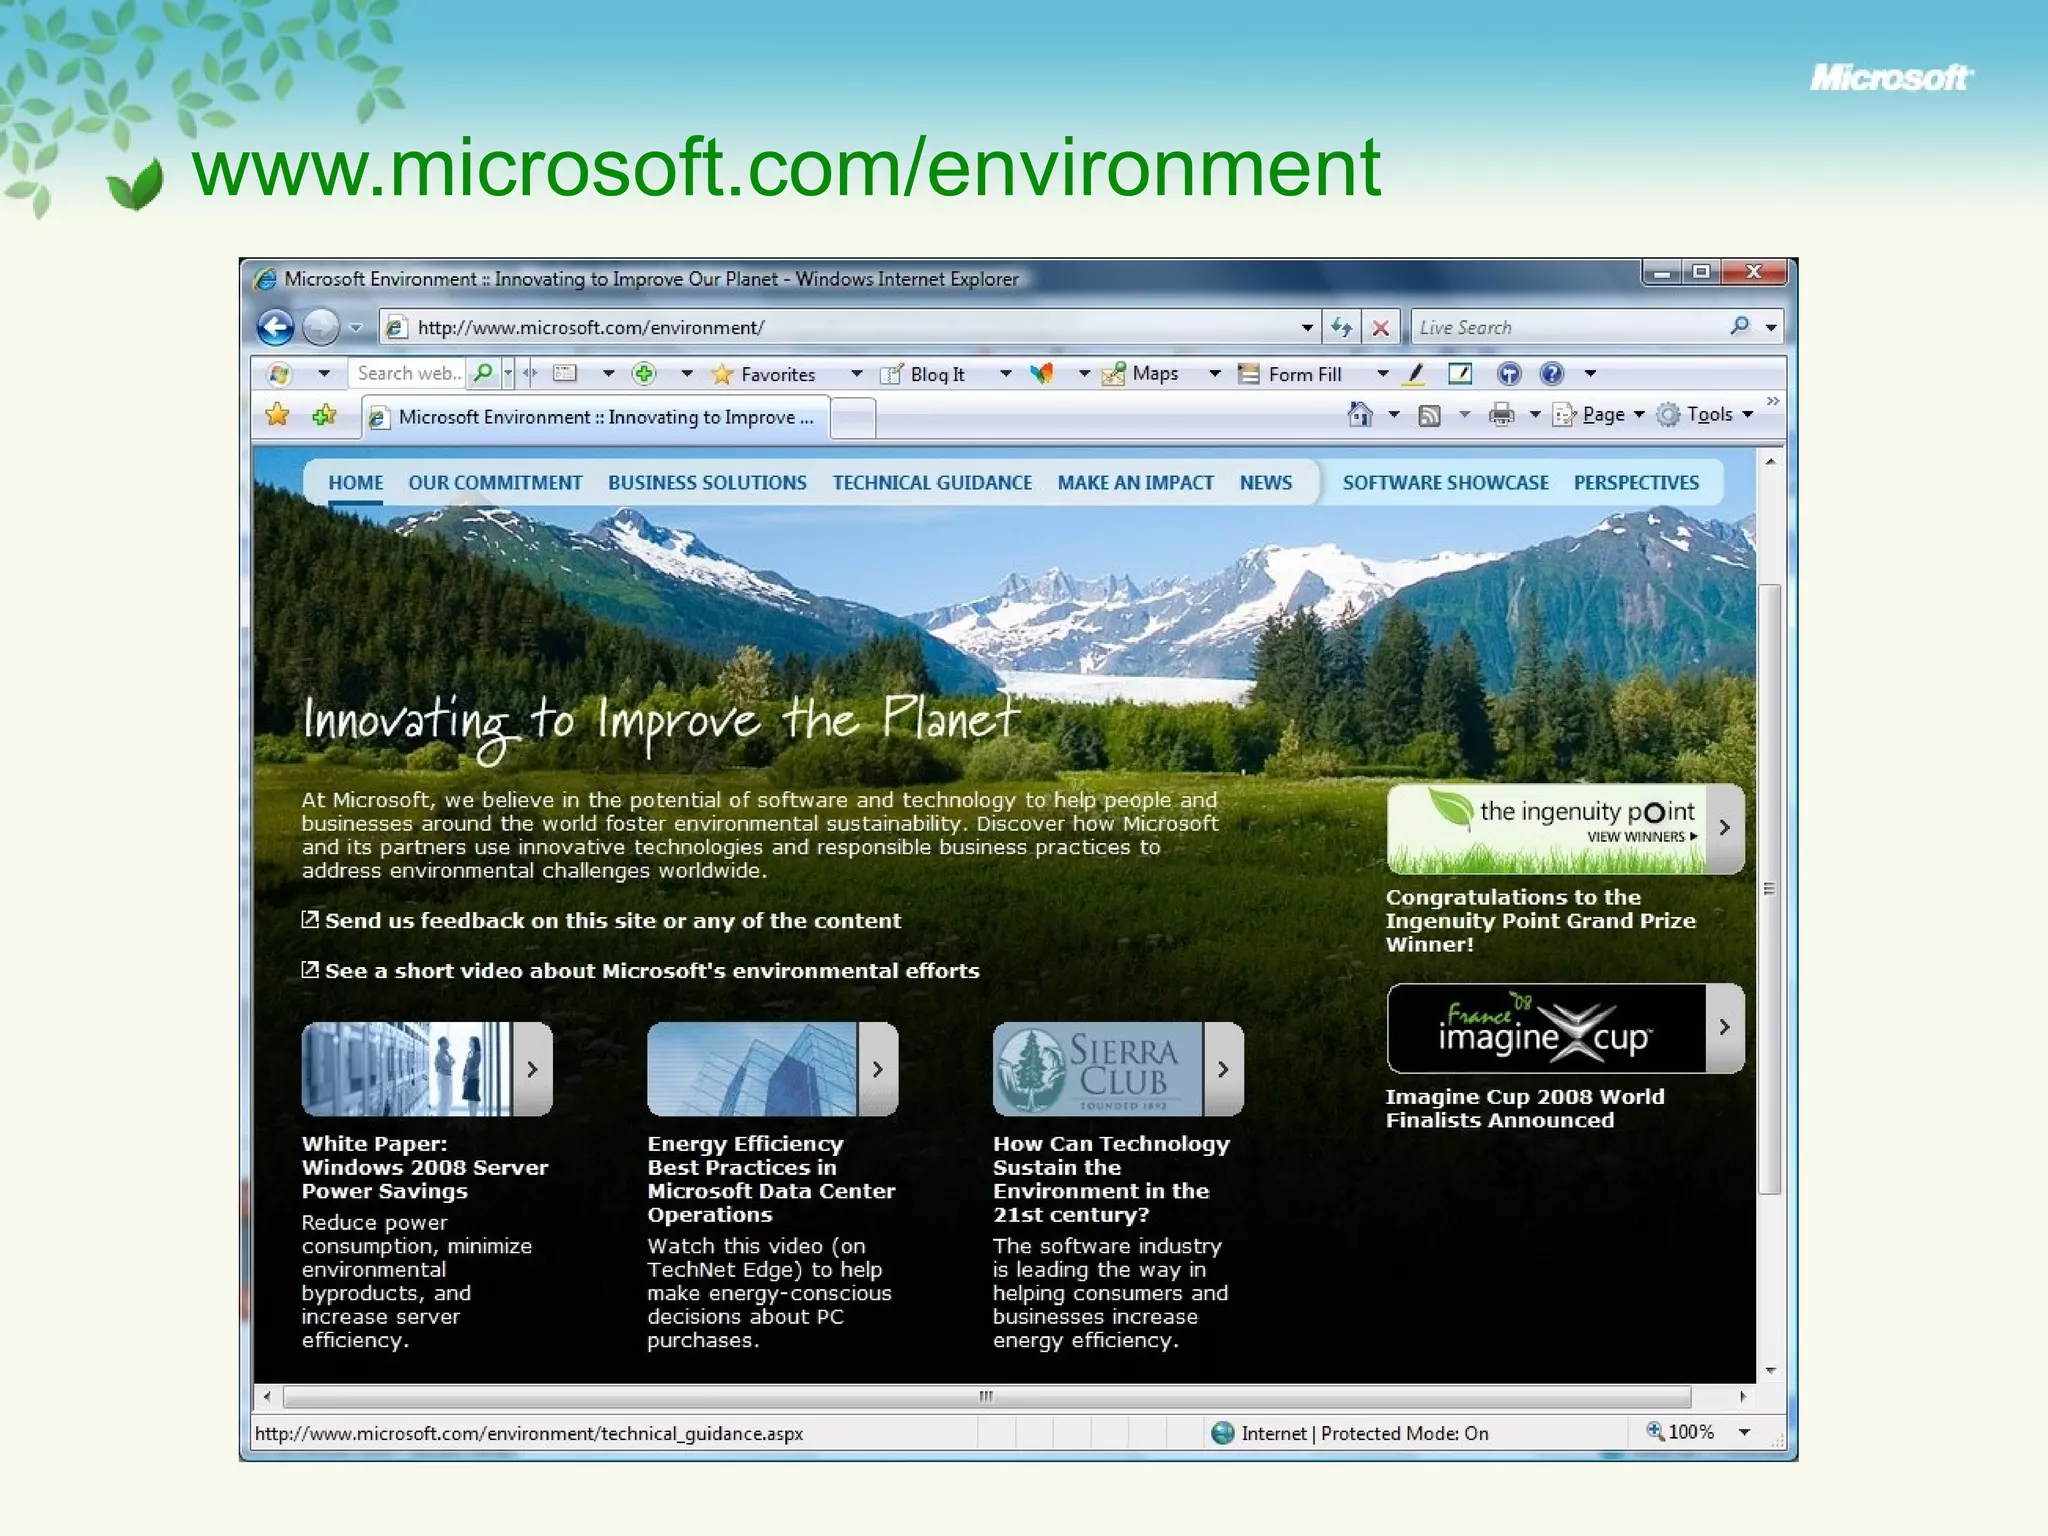Click the status bar zoom magnifier
This screenshot has width=2048, height=1536.
(1655, 1431)
